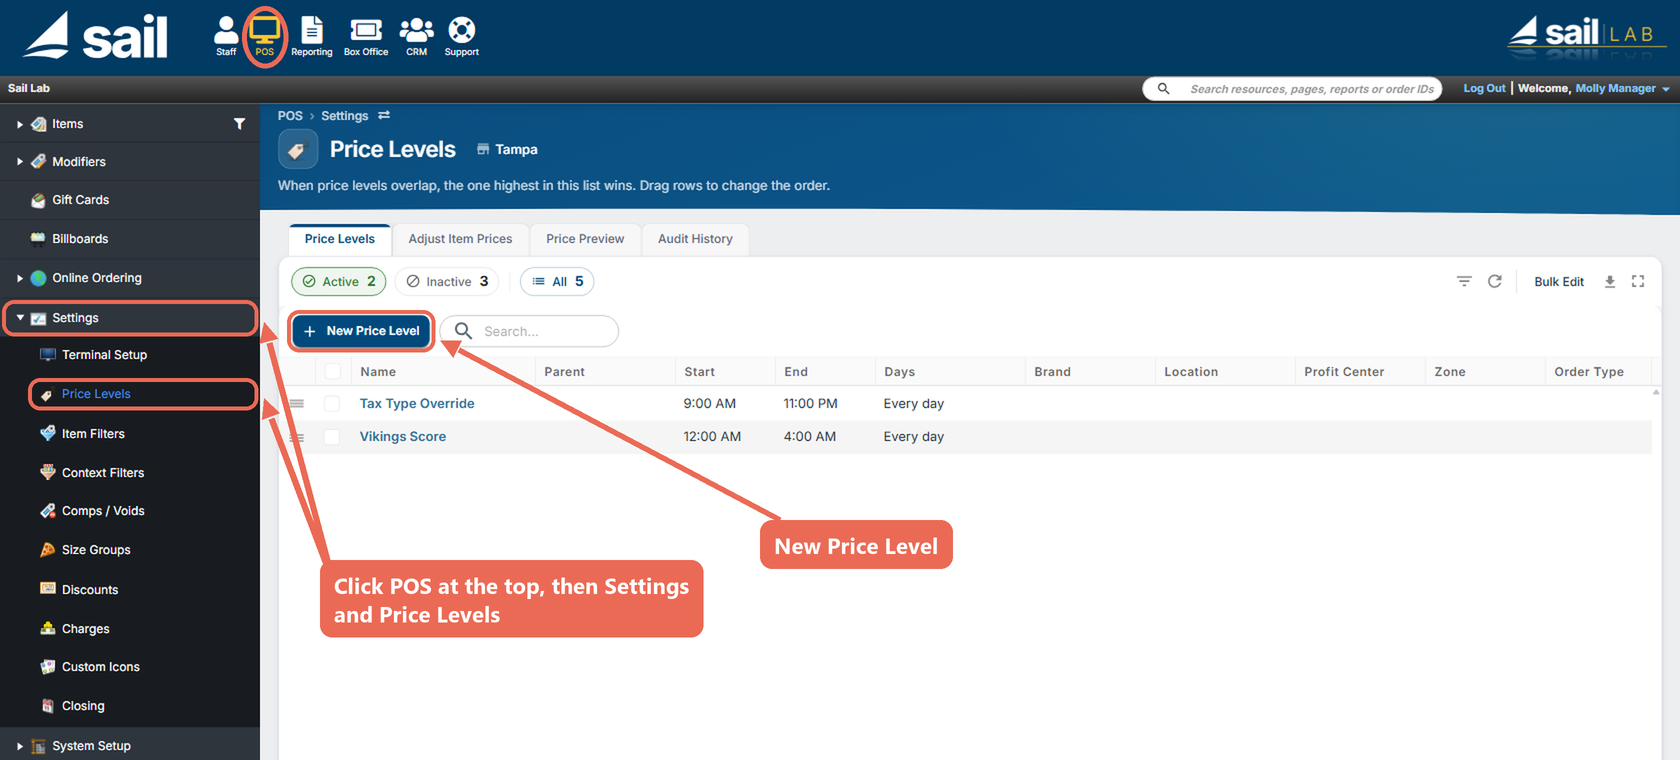The height and width of the screenshot is (760, 1680).
Task: Expand the Modifiers sidebar section
Action: coord(19,162)
